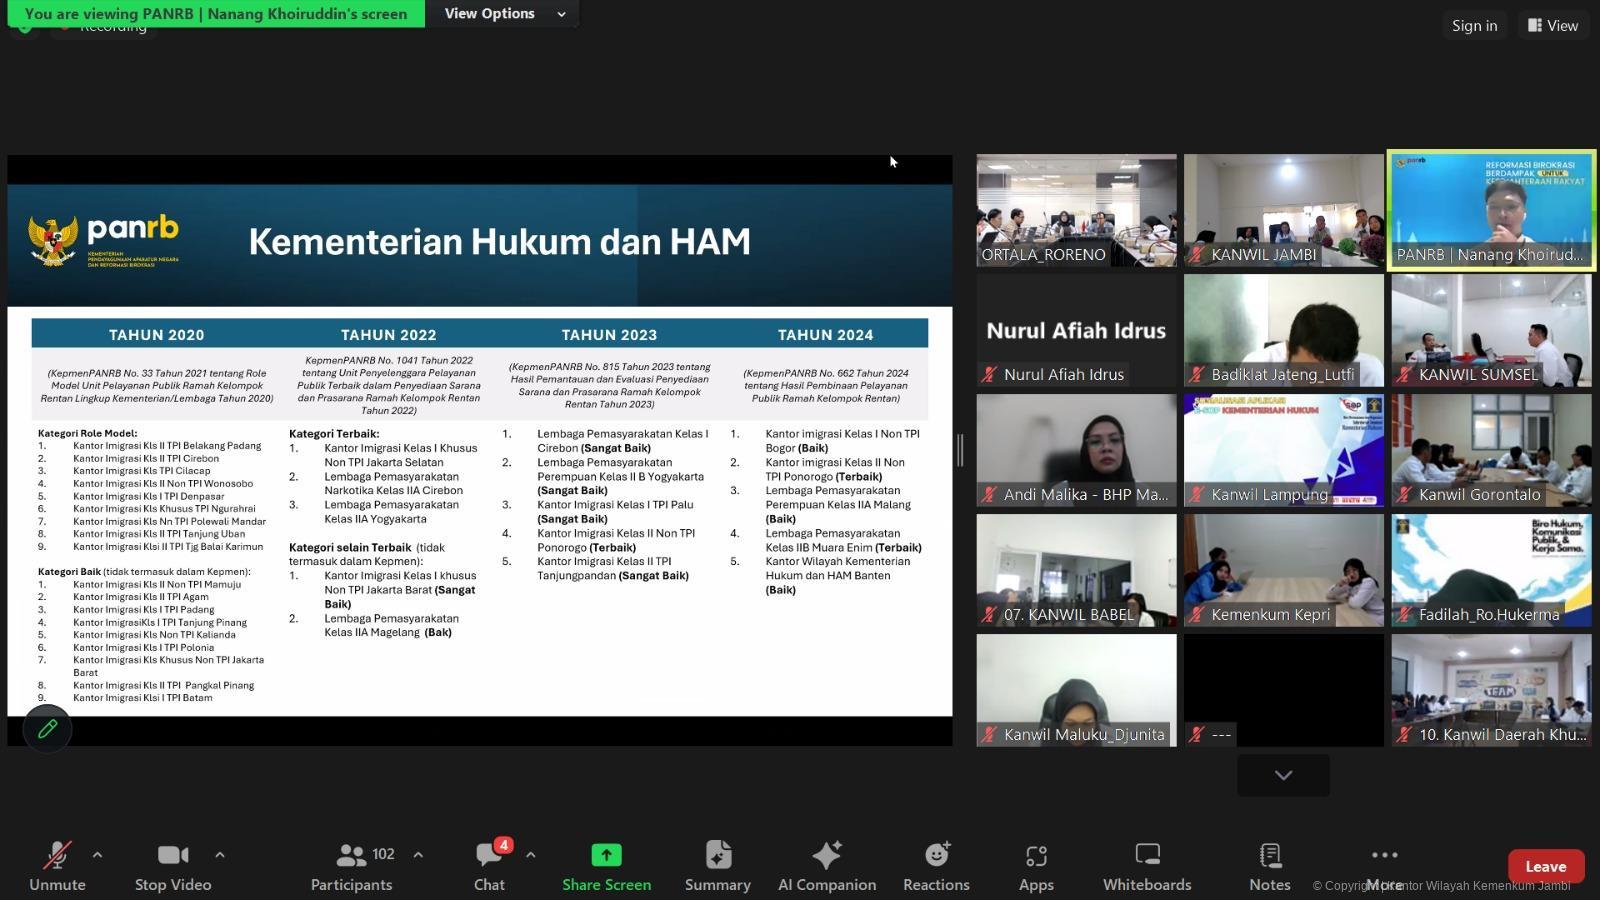This screenshot has width=1600, height=900.
Task: Open annotation pencil tool
Action: [x=47, y=729]
